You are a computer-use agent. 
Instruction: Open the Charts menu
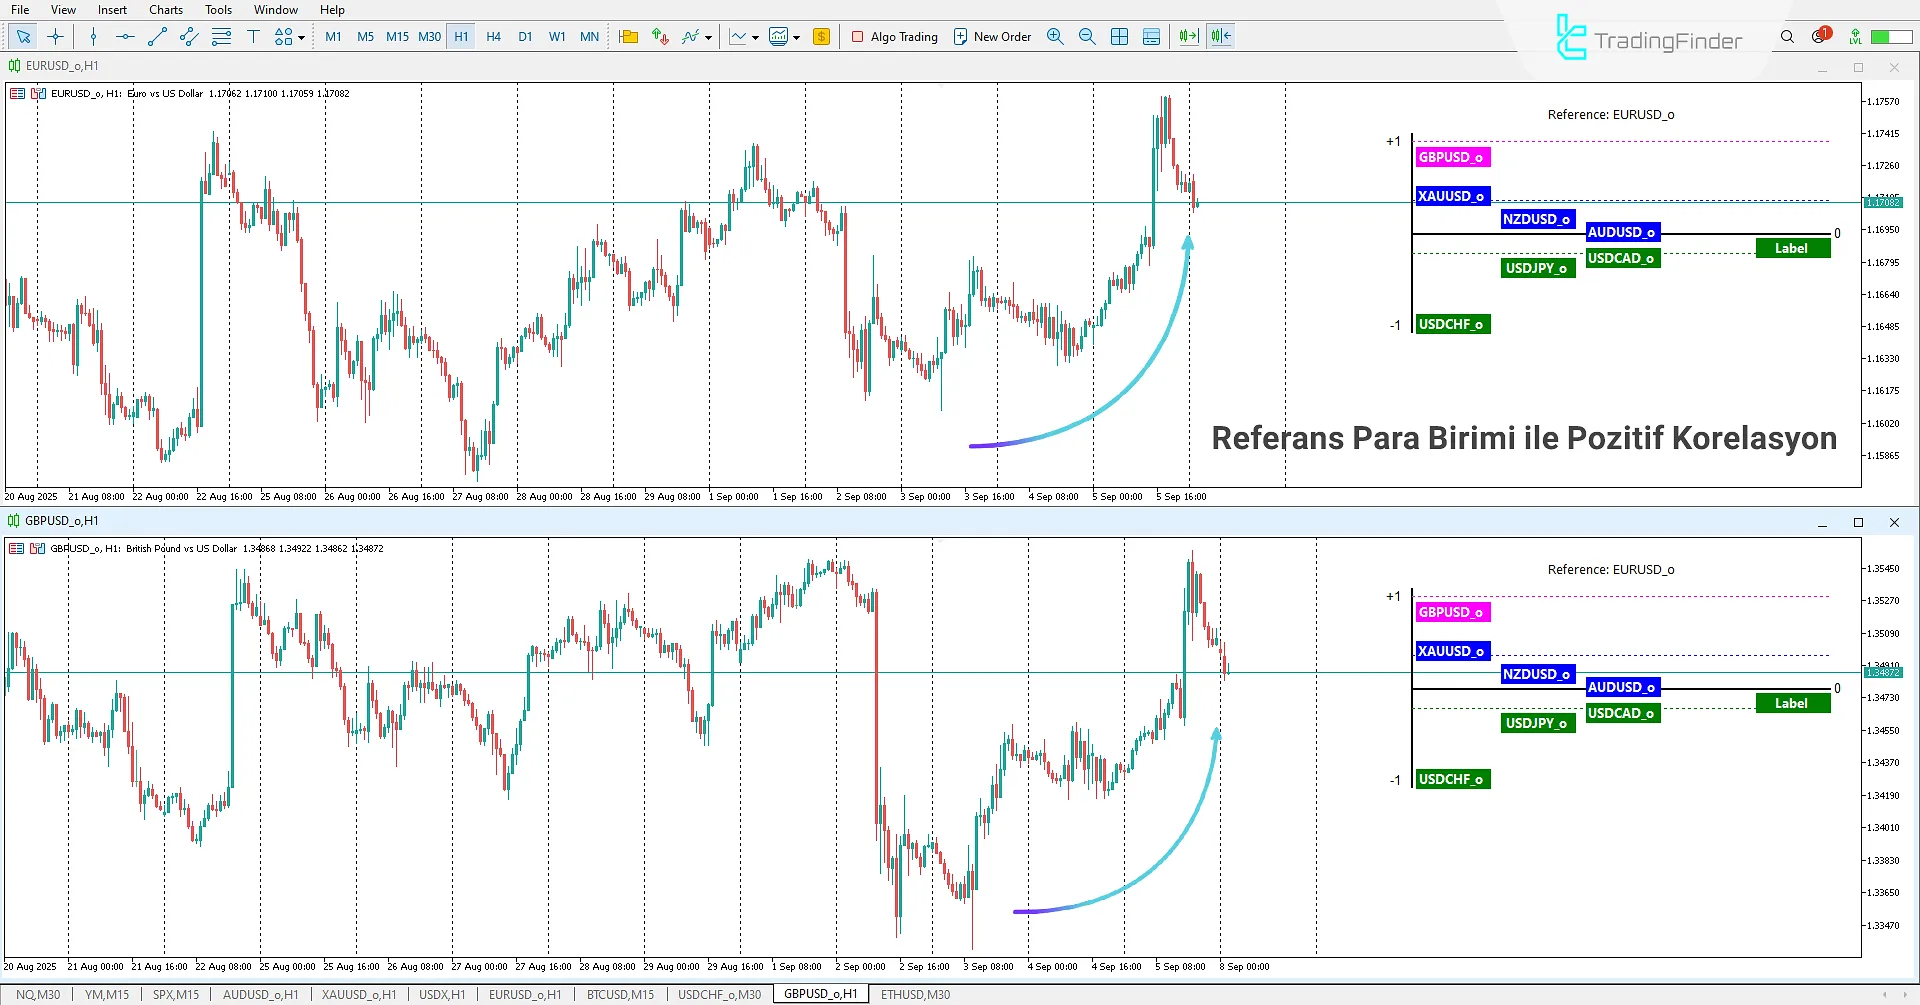(x=166, y=10)
